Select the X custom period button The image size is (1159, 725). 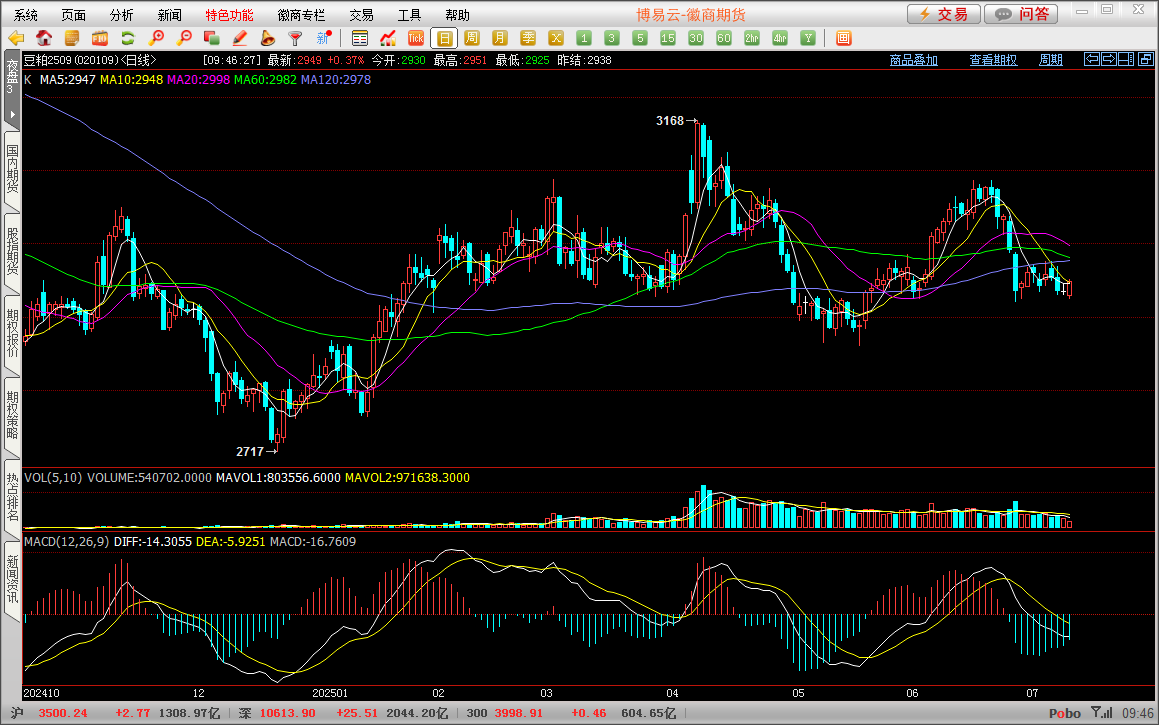pos(557,38)
